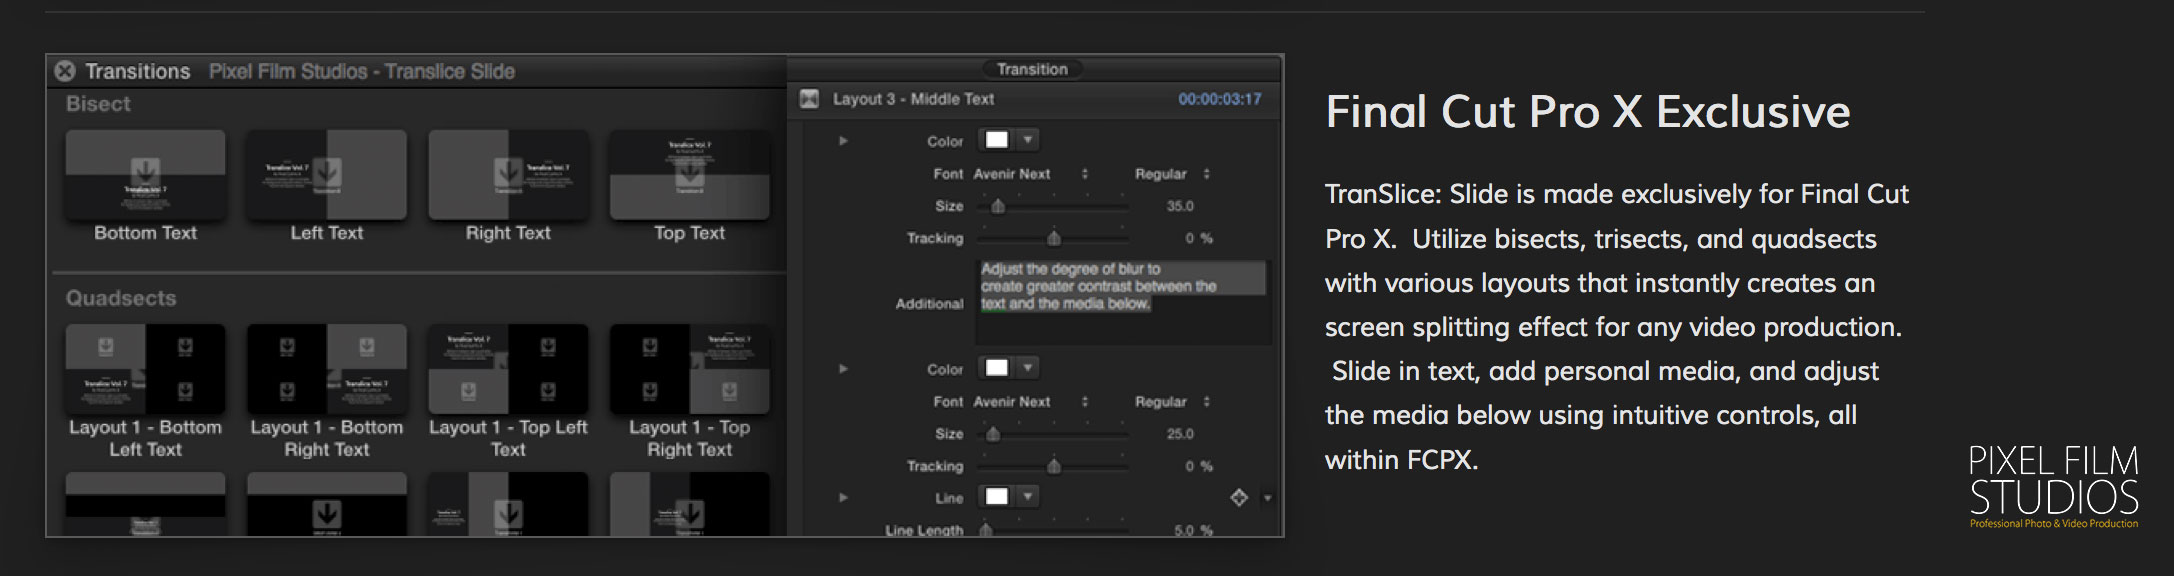Pick the Right Text bisect transition
The image size is (2174, 576).
click(x=508, y=175)
